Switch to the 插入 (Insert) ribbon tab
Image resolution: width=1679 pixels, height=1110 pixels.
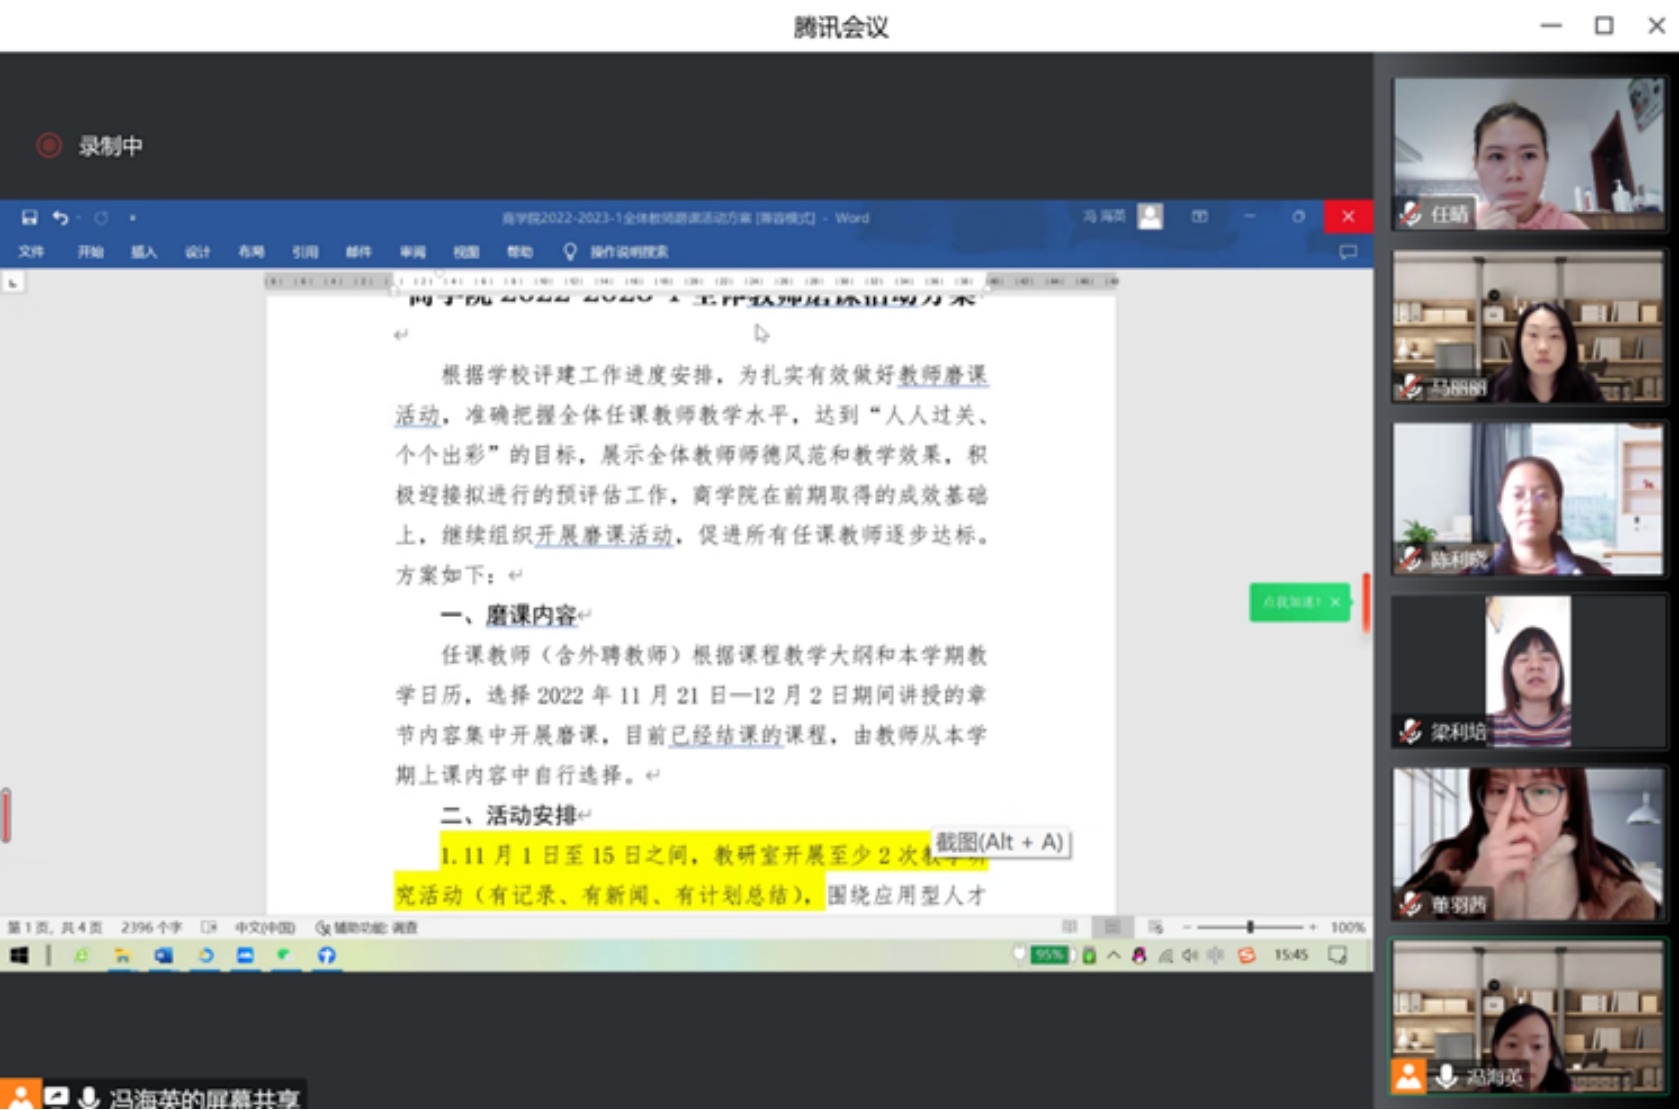[x=144, y=252]
